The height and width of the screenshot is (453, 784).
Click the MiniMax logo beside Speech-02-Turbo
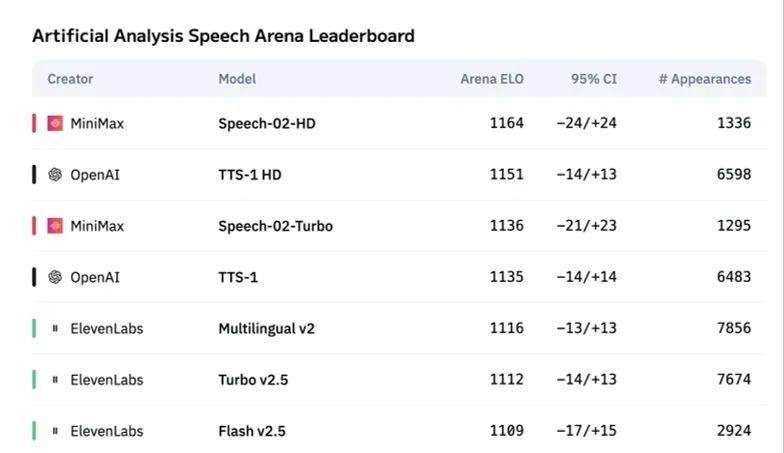(x=55, y=226)
